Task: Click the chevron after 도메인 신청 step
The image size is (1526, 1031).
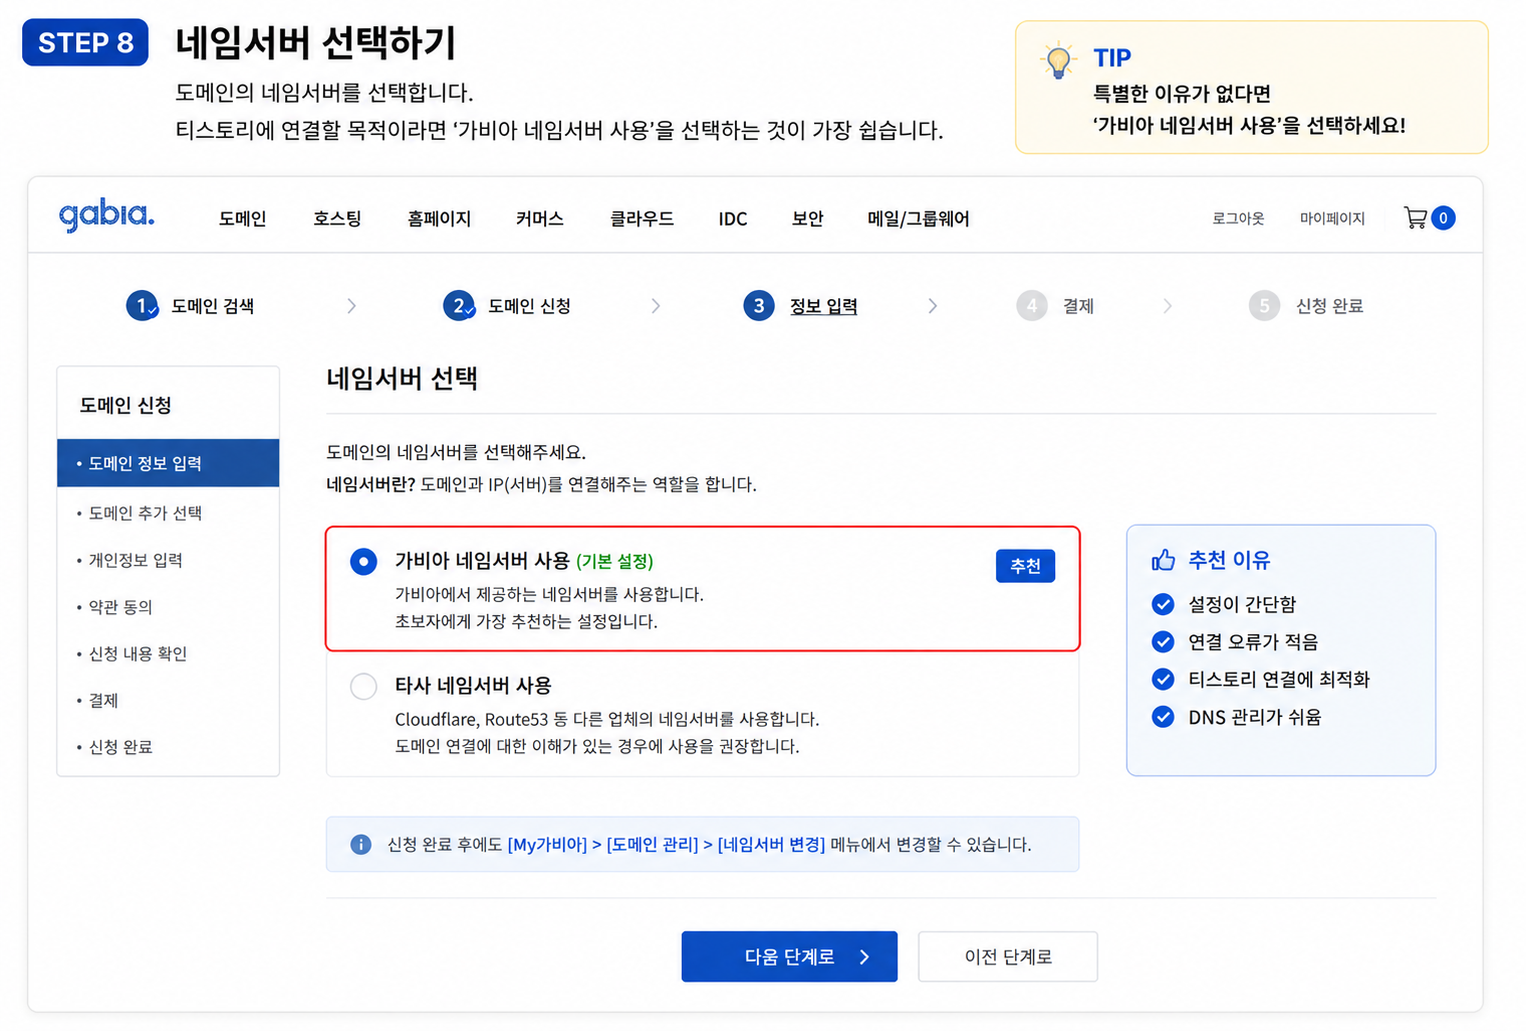Action: point(655,306)
